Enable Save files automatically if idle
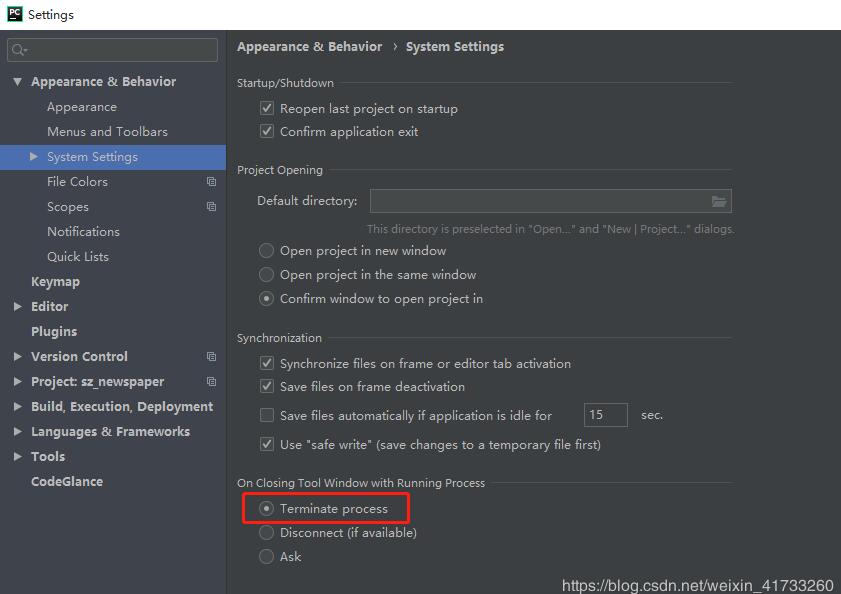 tap(267, 415)
